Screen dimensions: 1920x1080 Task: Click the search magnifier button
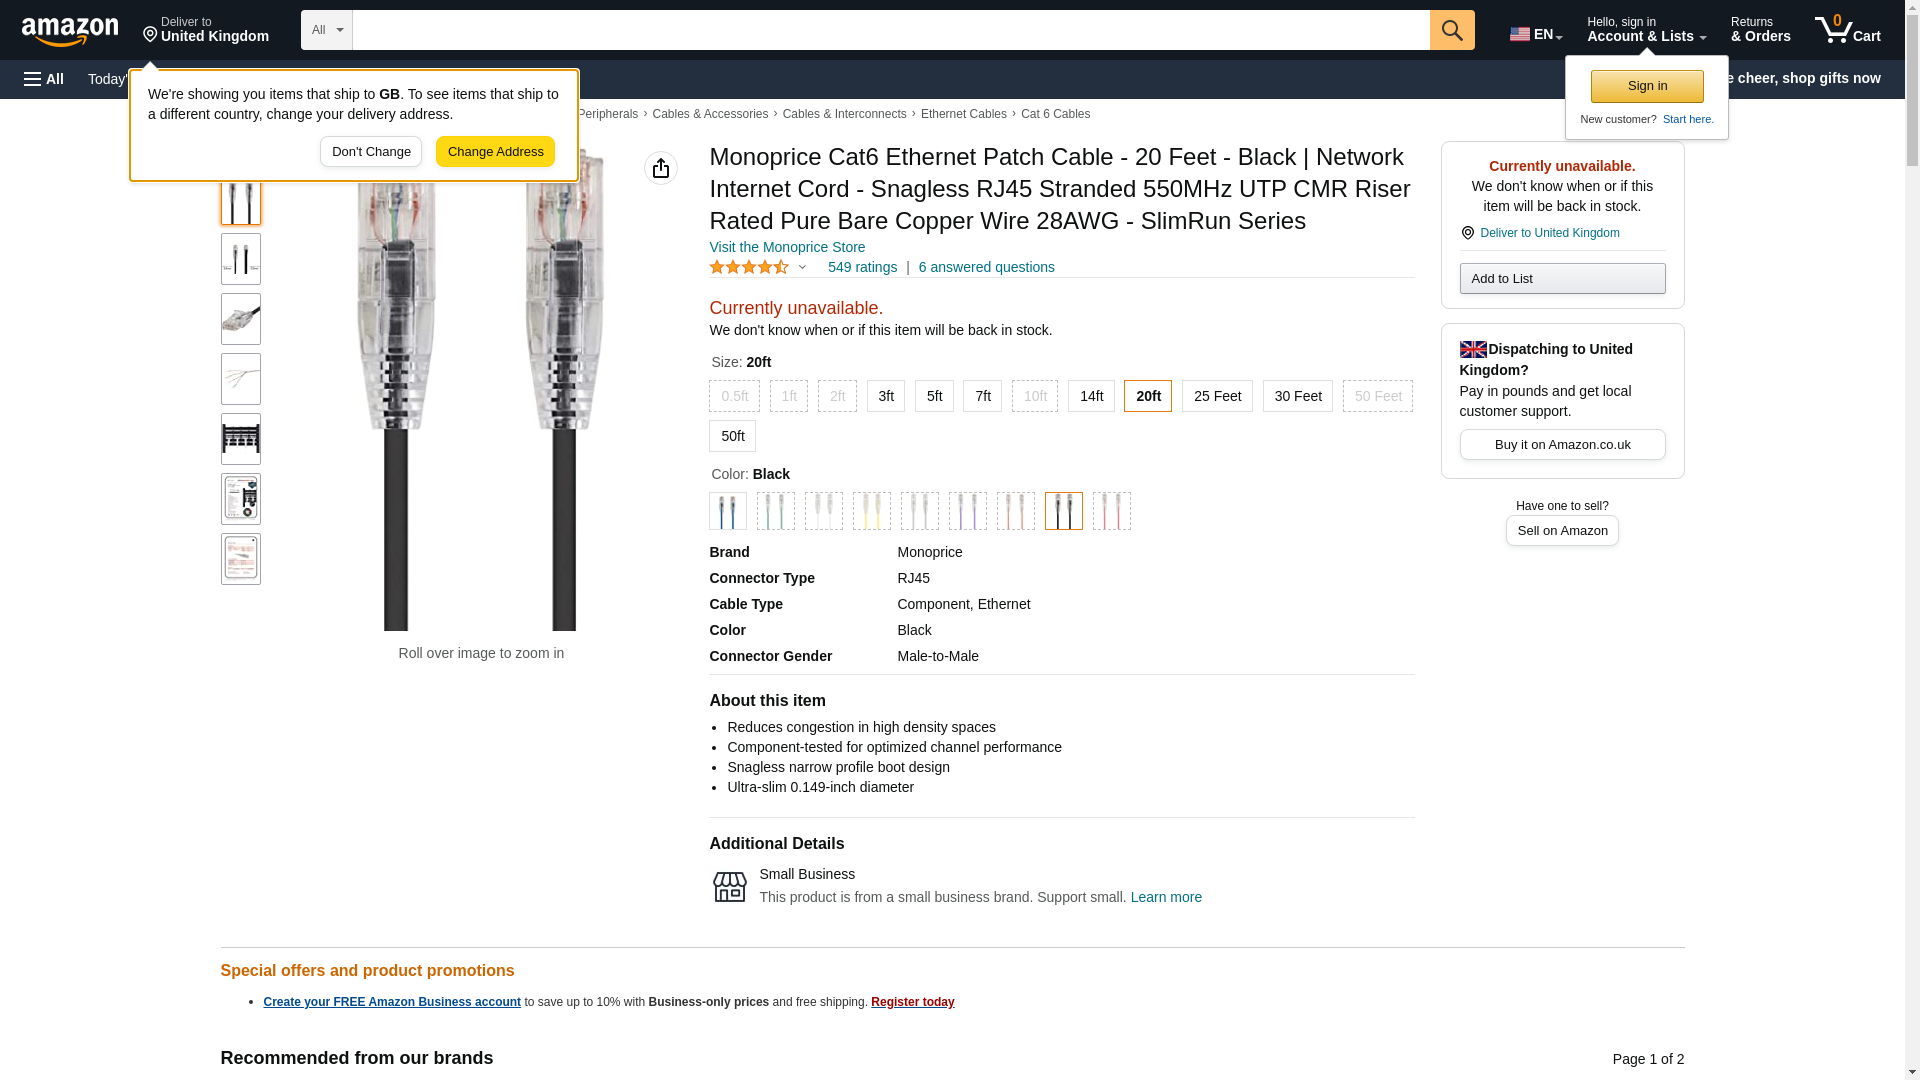(x=1452, y=30)
